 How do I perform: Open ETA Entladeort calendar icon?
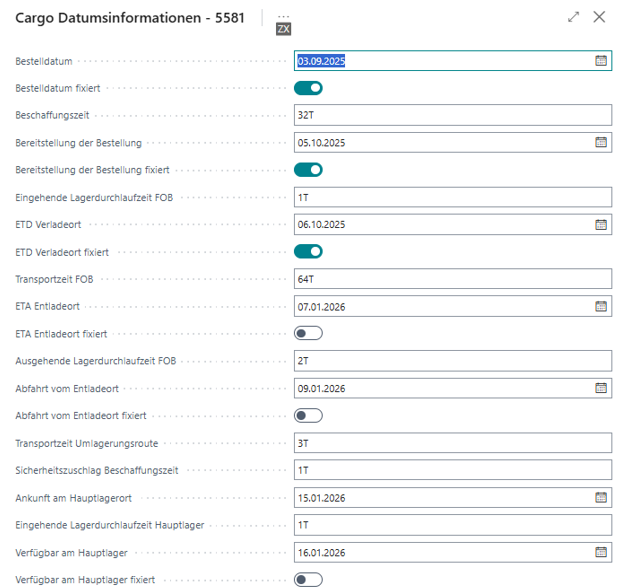(601, 306)
